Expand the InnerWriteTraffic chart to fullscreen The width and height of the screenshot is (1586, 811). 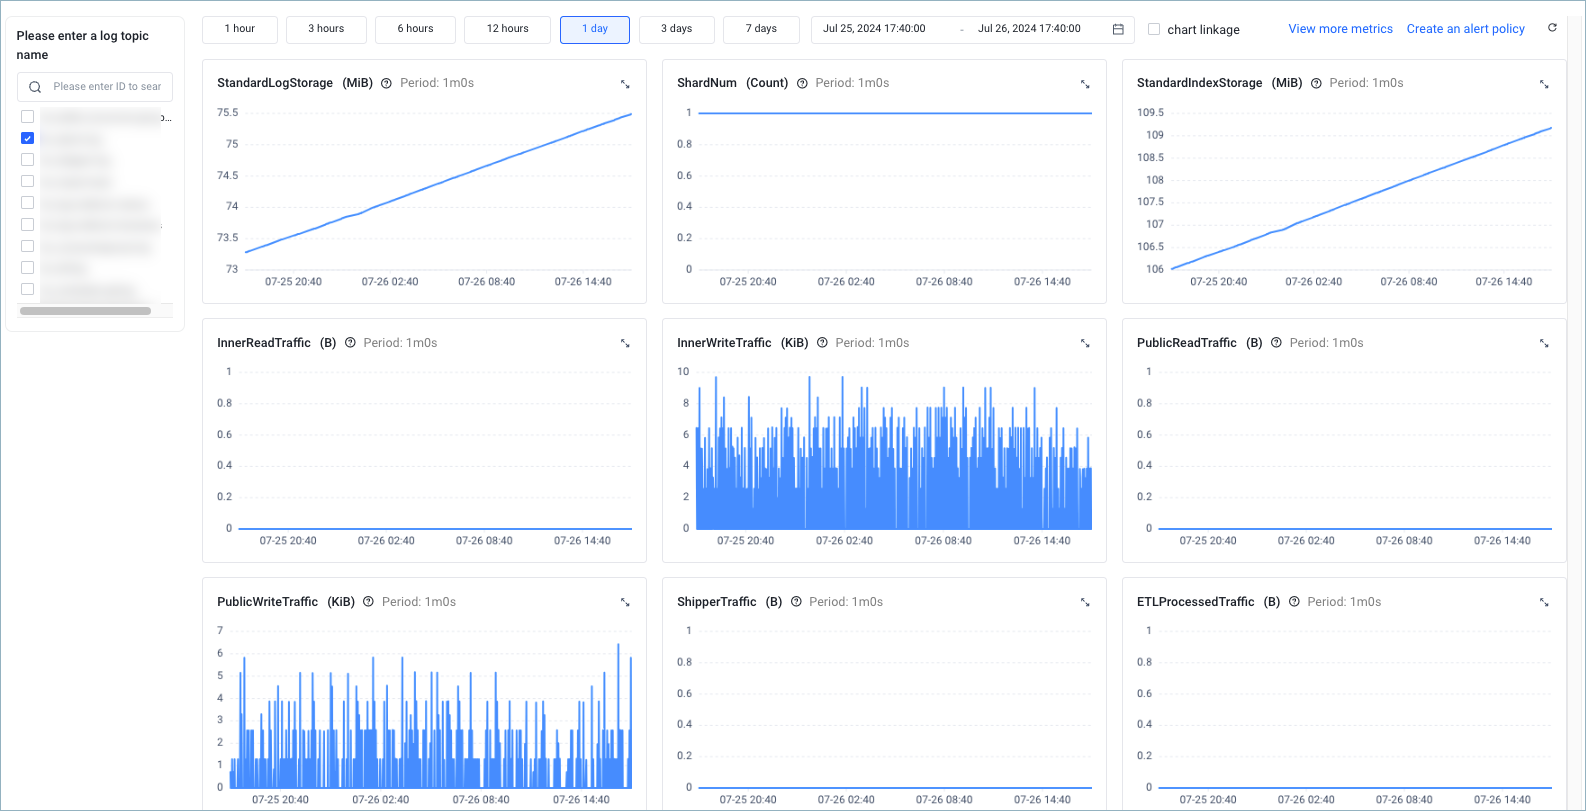pyautogui.click(x=1085, y=343)
